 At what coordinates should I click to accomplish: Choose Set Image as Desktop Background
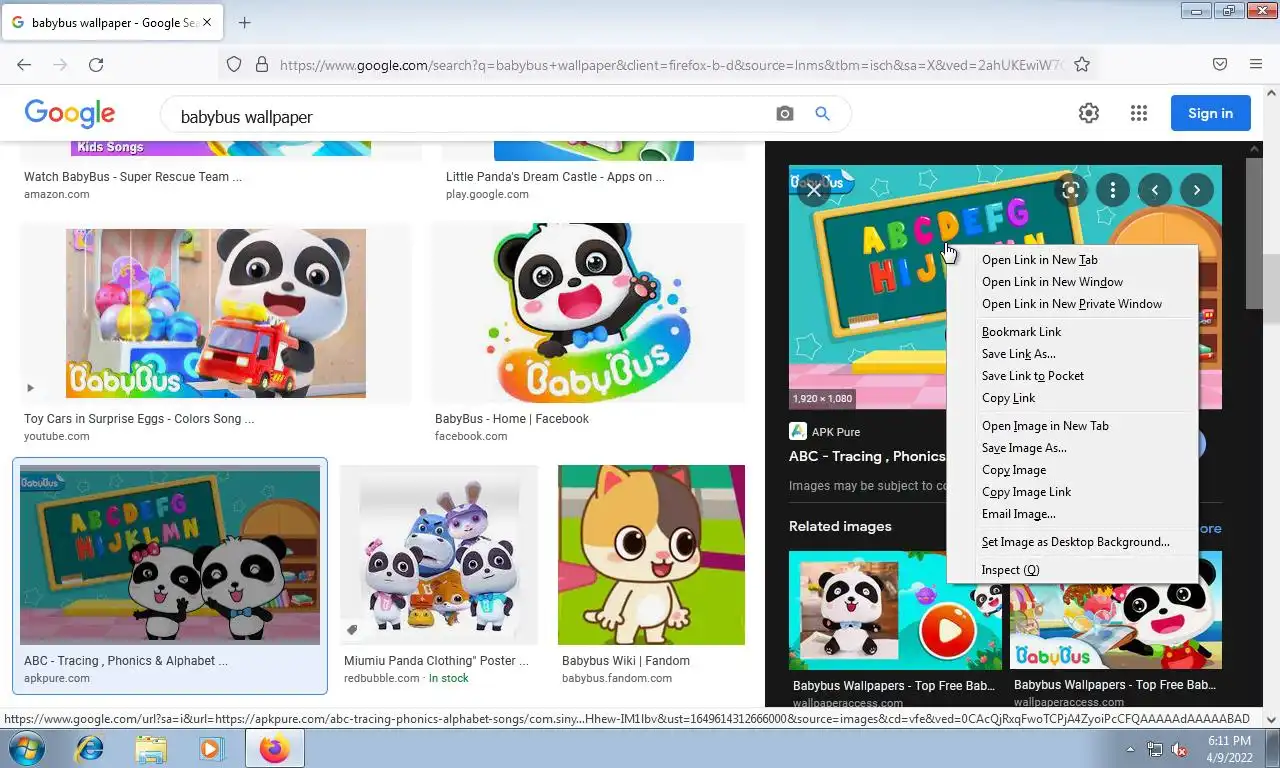coord(1072,542)
